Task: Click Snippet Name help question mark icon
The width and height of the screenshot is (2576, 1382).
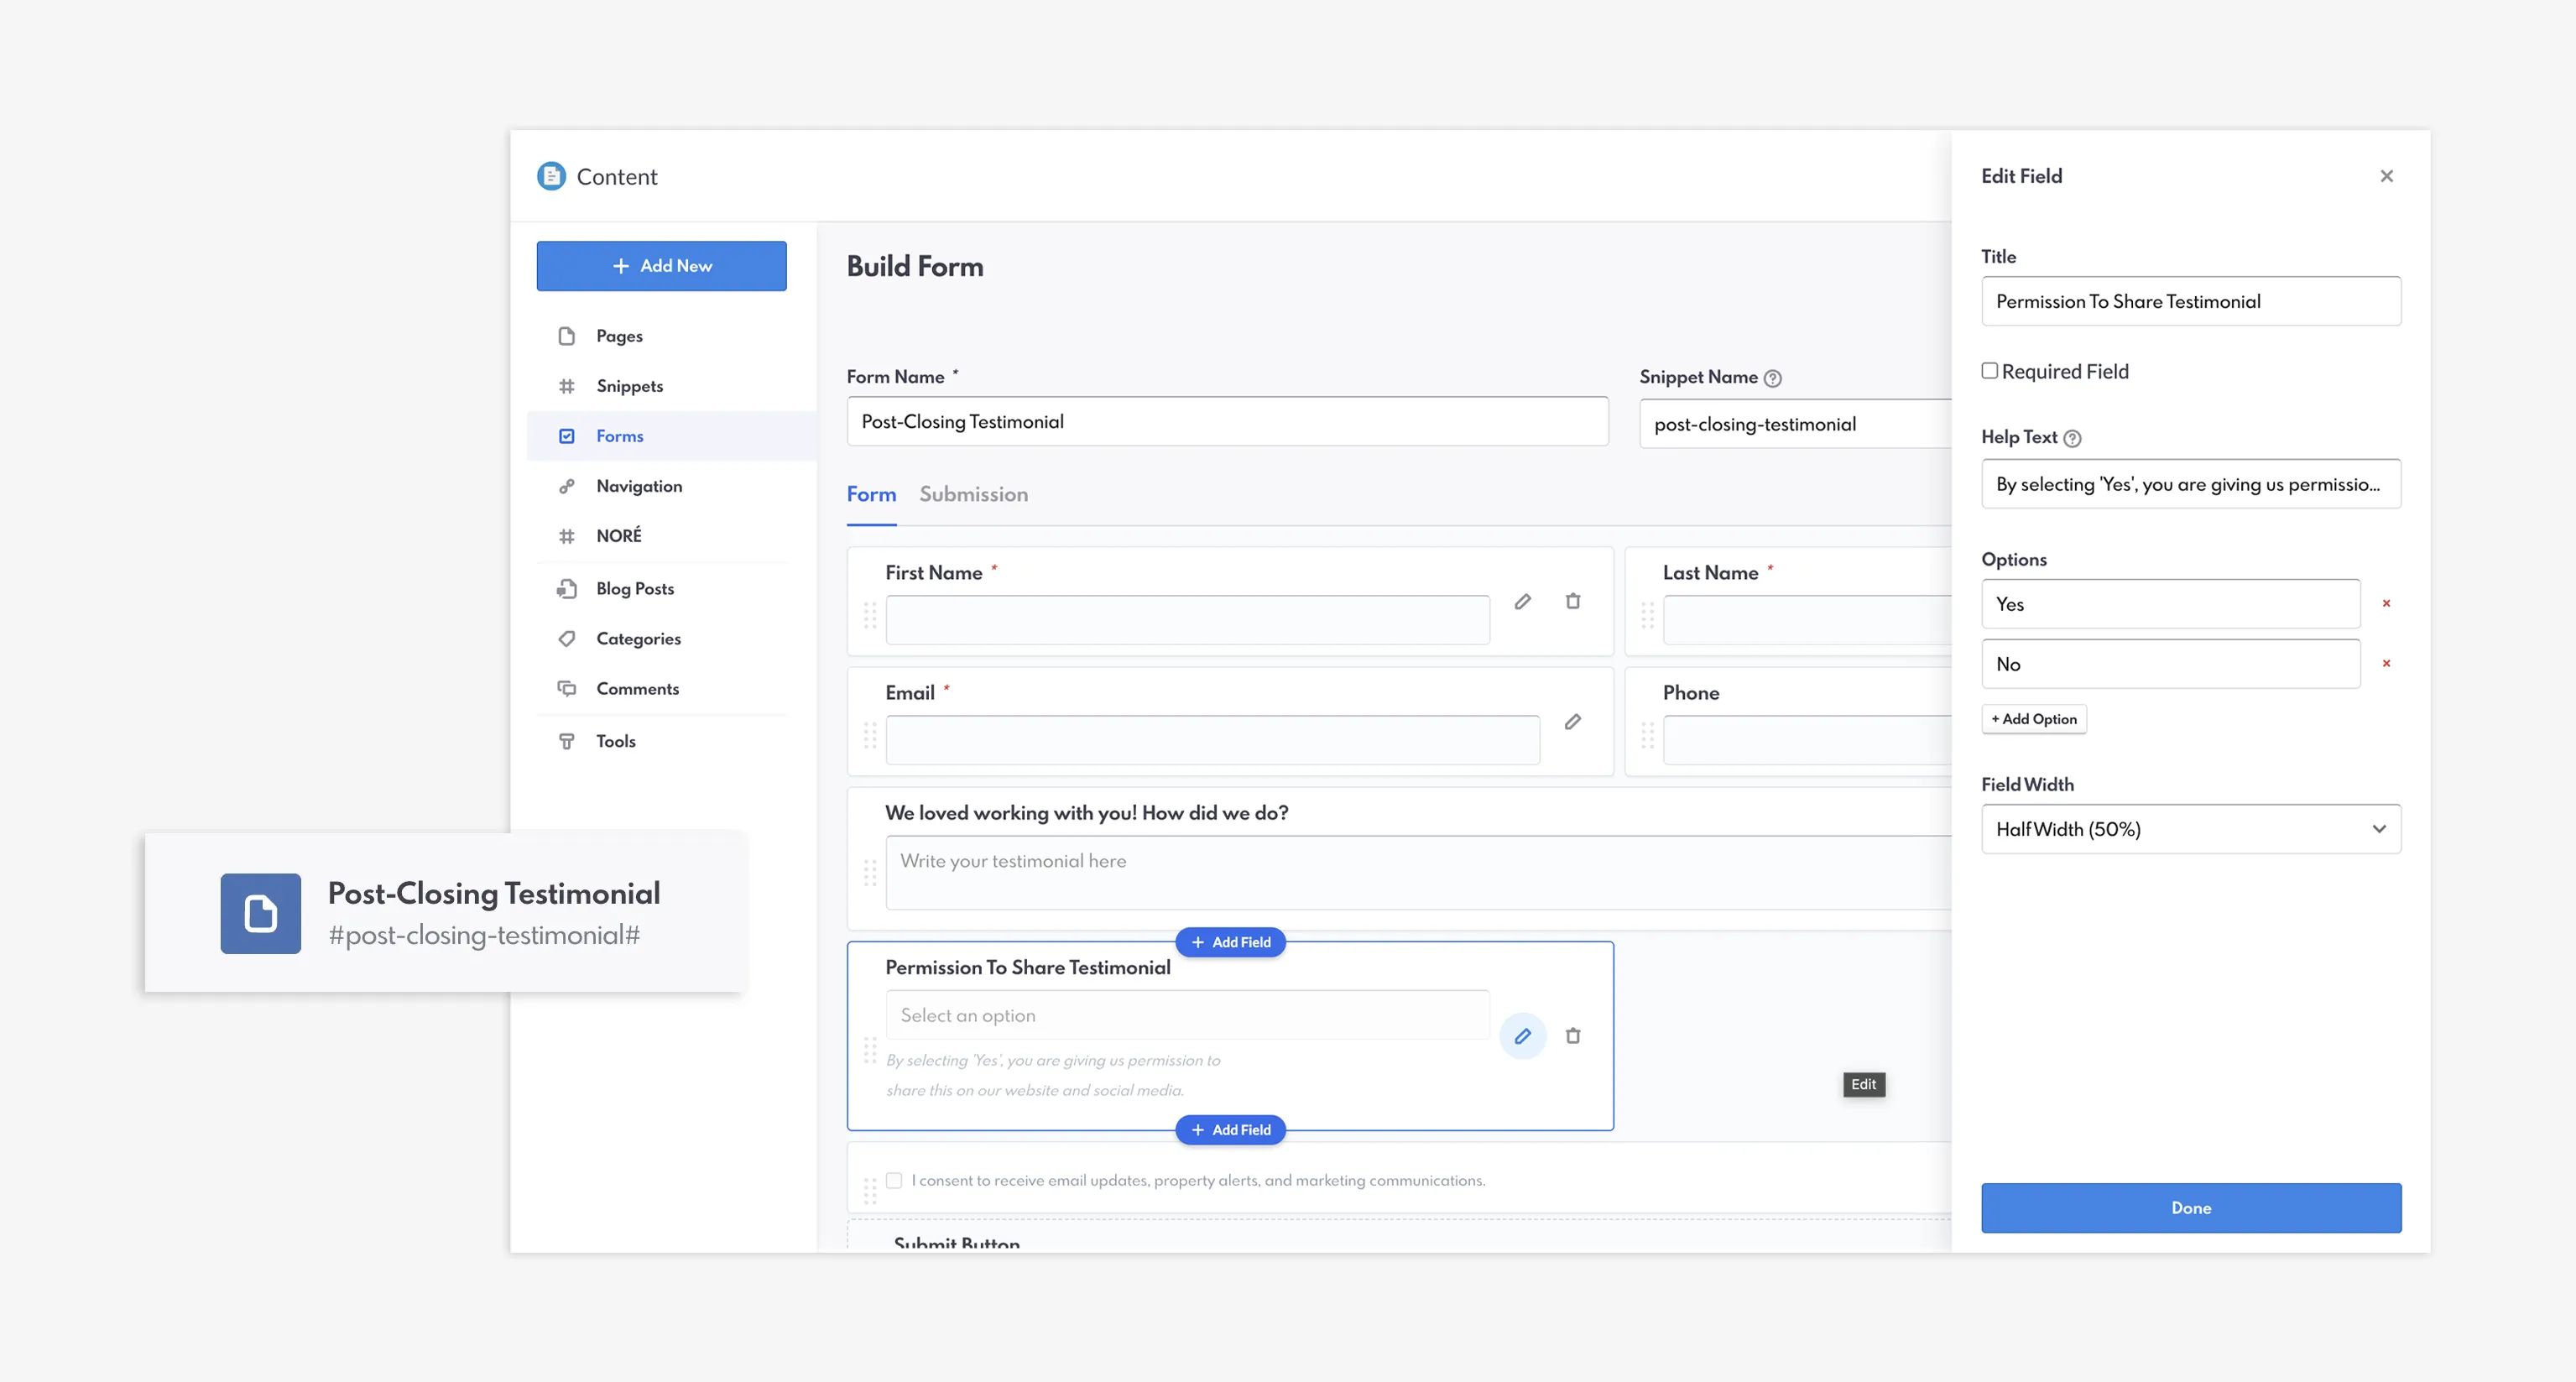Action: [1773, 378]
